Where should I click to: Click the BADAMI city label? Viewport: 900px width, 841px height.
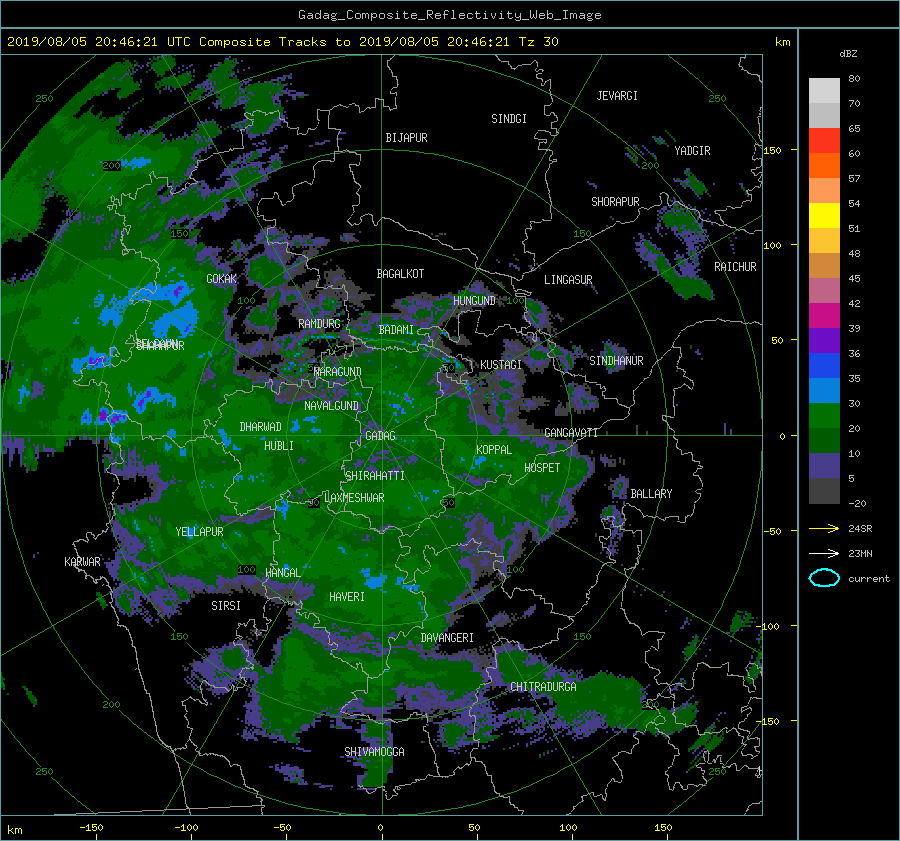[x=396, y=330]
